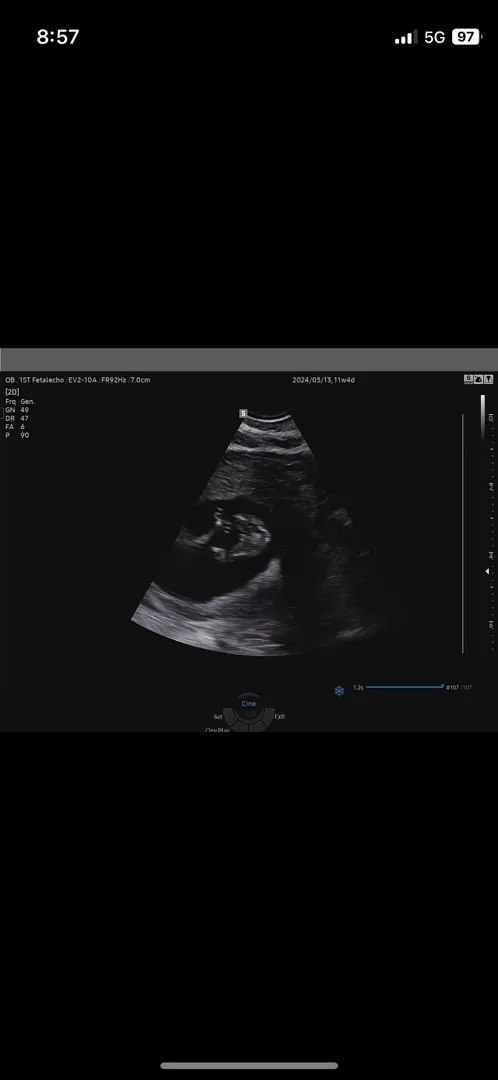The height and width of the screenshot is (1080, 498).
Task: Tap the cellular signal bars icon
Action: coord(406,38)
